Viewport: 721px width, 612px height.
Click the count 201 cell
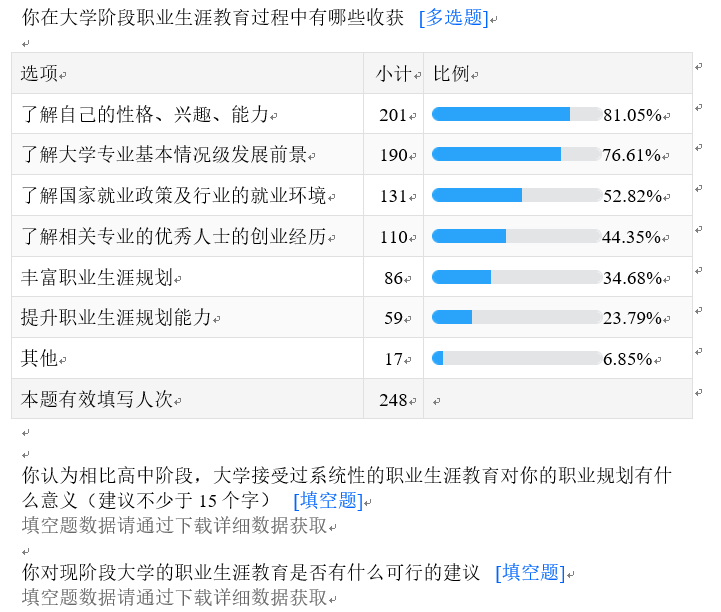(393, 115)
